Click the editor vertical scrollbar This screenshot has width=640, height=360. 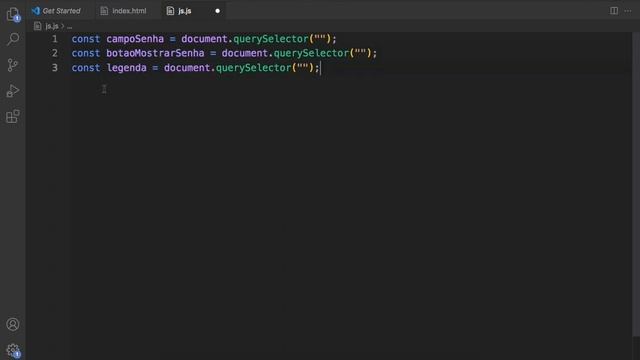tap(636, 184)
